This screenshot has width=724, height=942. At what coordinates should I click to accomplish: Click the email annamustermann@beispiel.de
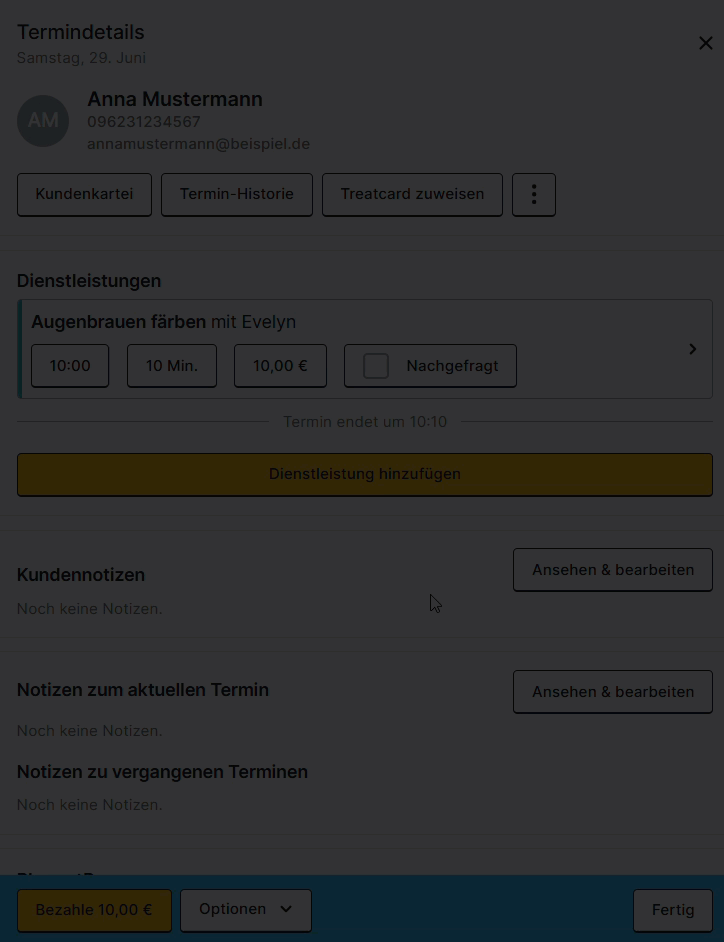[x=198, y=144]
